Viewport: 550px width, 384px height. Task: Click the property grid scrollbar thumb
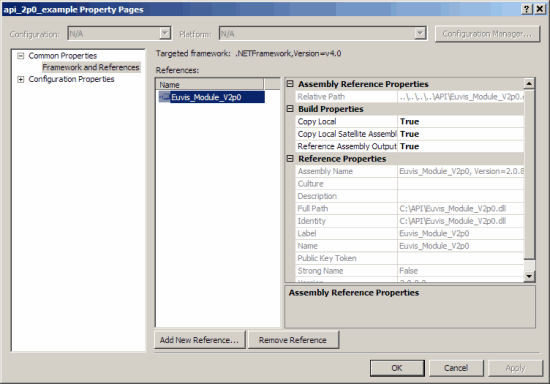click(x=529, y=175)
